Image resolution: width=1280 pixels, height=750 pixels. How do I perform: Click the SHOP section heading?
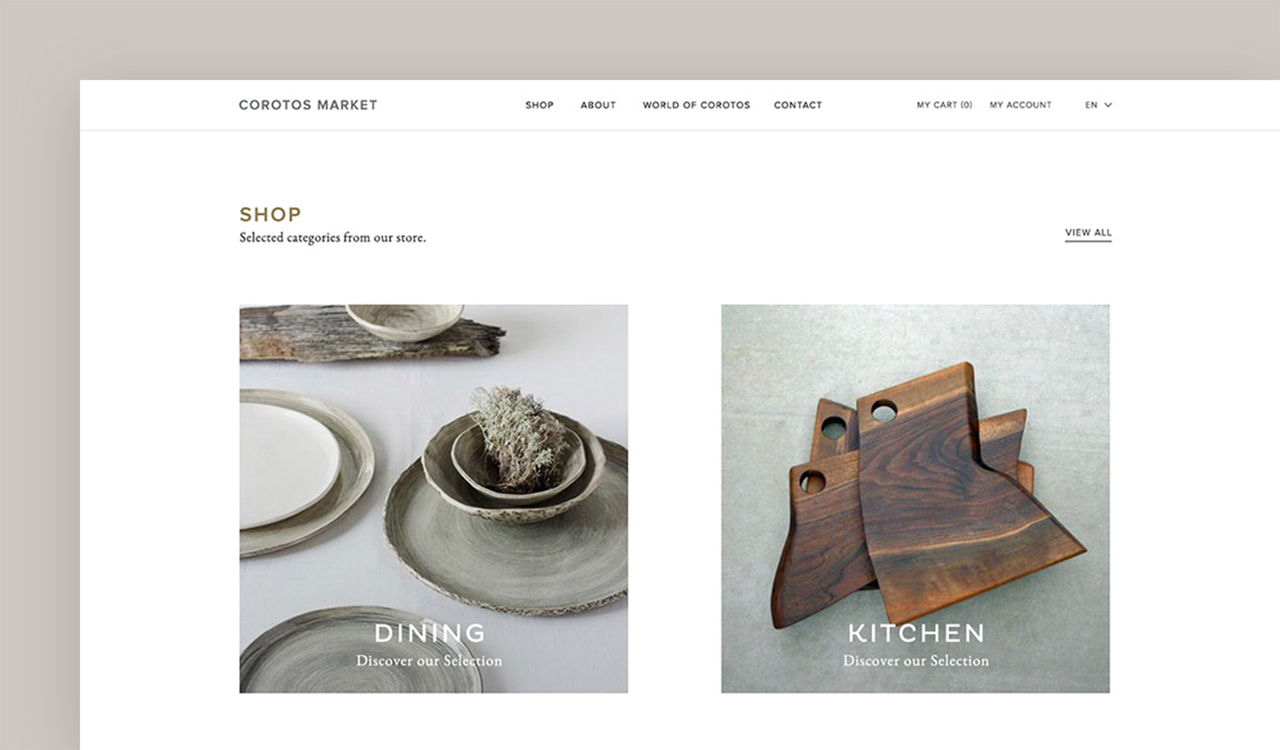click(x=270, y=214)
